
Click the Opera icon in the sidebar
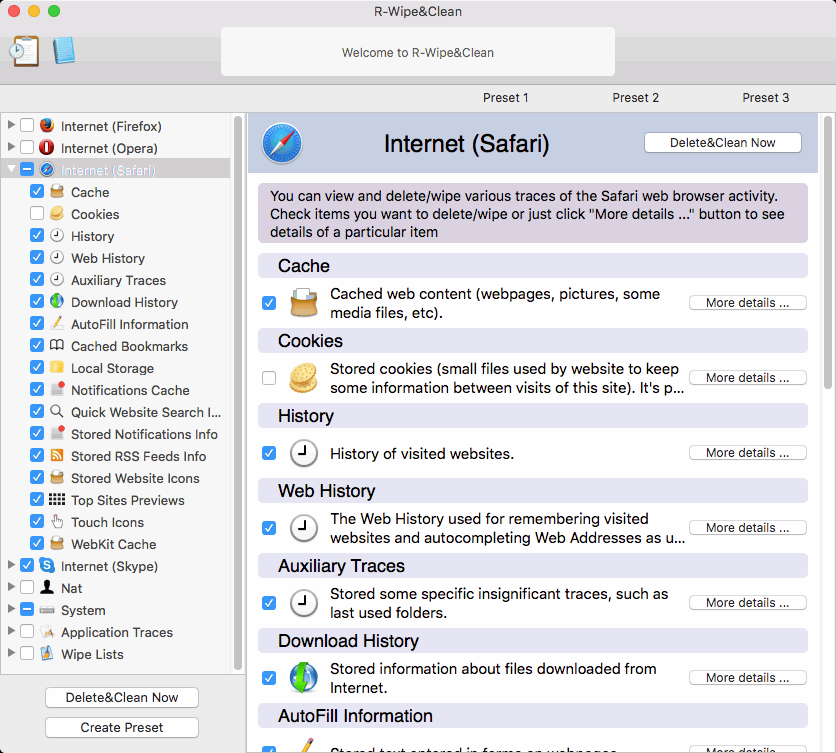pos(47,148)
